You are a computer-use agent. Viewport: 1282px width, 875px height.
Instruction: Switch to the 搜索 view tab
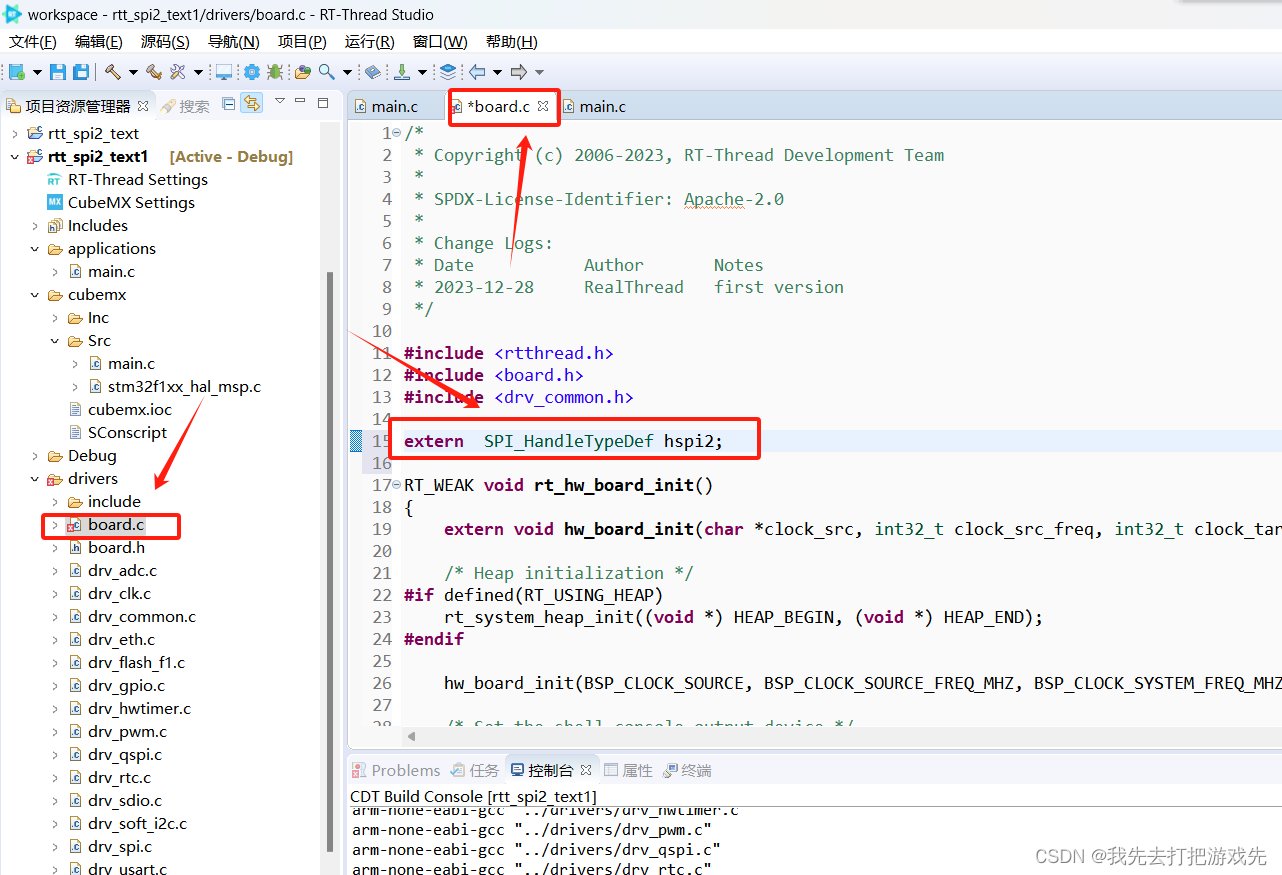(185, 106)
